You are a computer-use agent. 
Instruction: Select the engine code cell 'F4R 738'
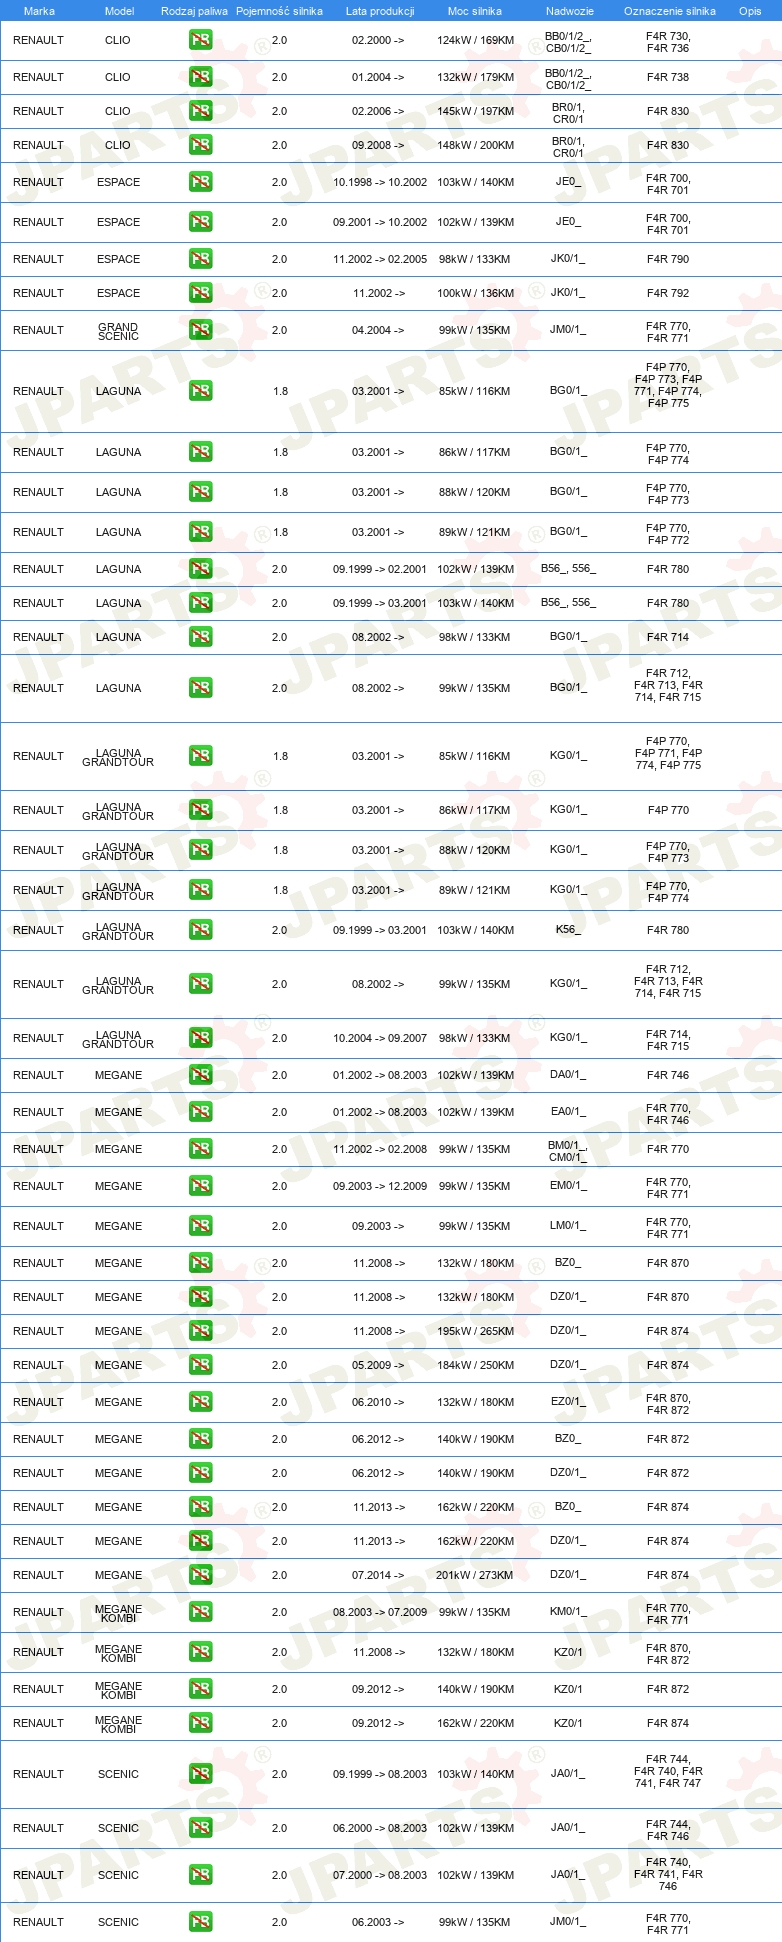[668, 77]
